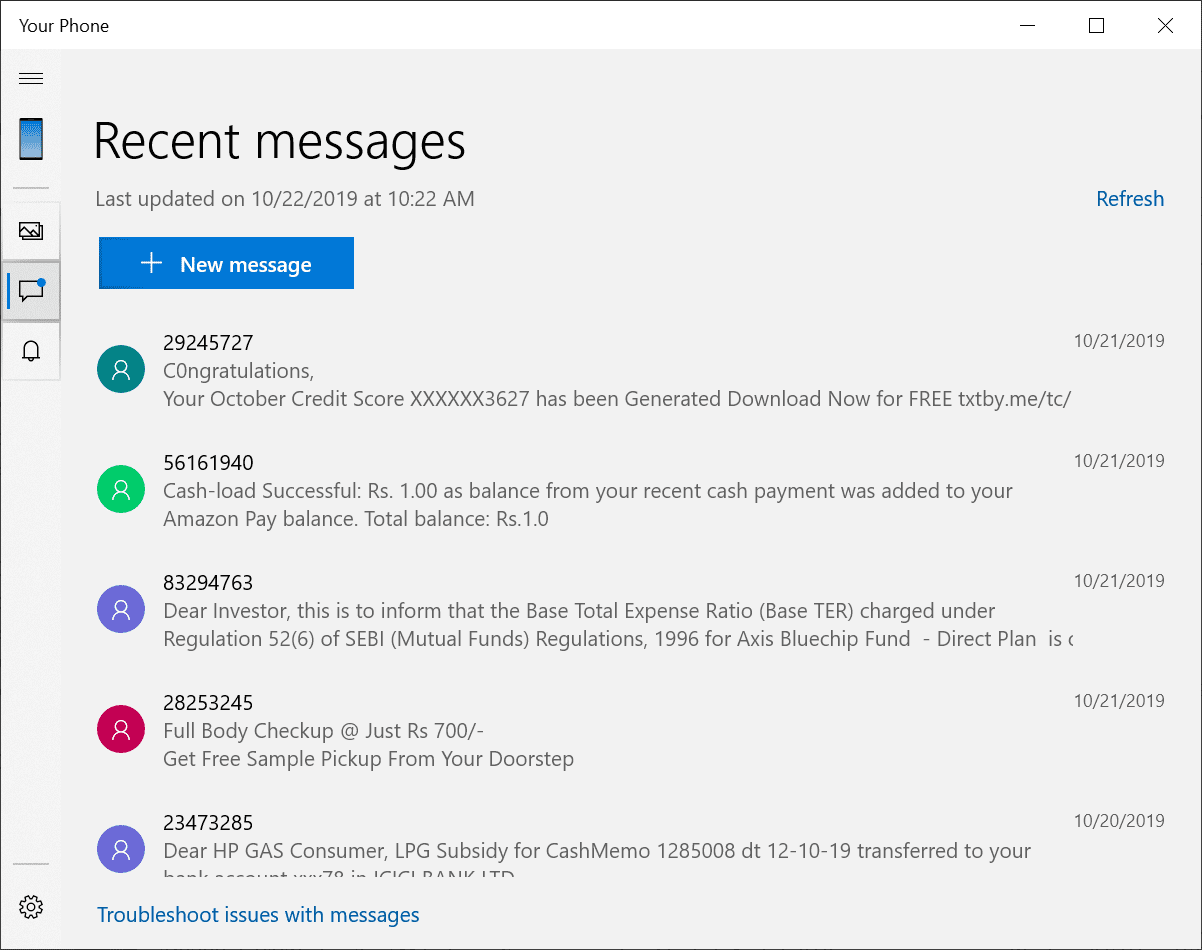1202x950 pixels.
Task: Open the Amazon Pay cash-load message
Action: pyautogui.click(x=500, y=490)
